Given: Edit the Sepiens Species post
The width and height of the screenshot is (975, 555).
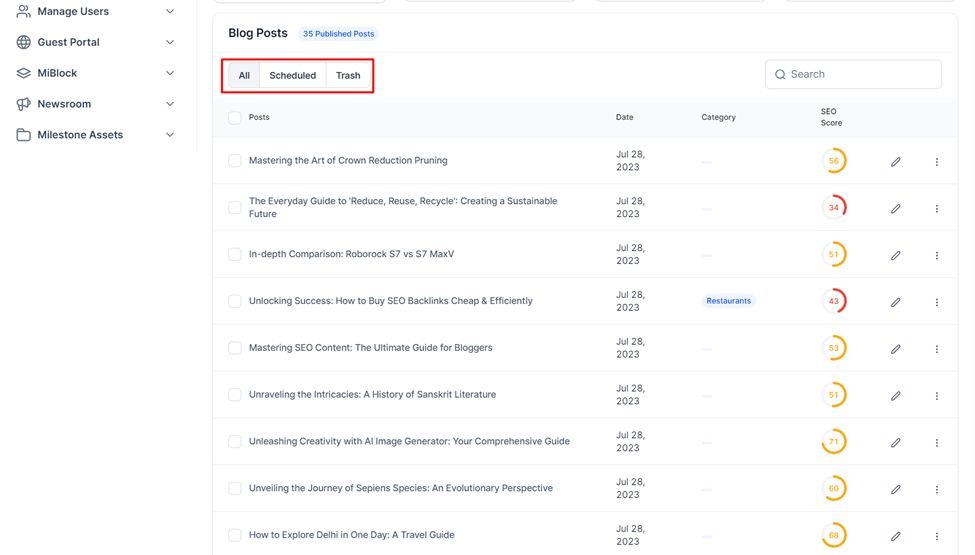Looking at the screenshot, I should [895, 490].
